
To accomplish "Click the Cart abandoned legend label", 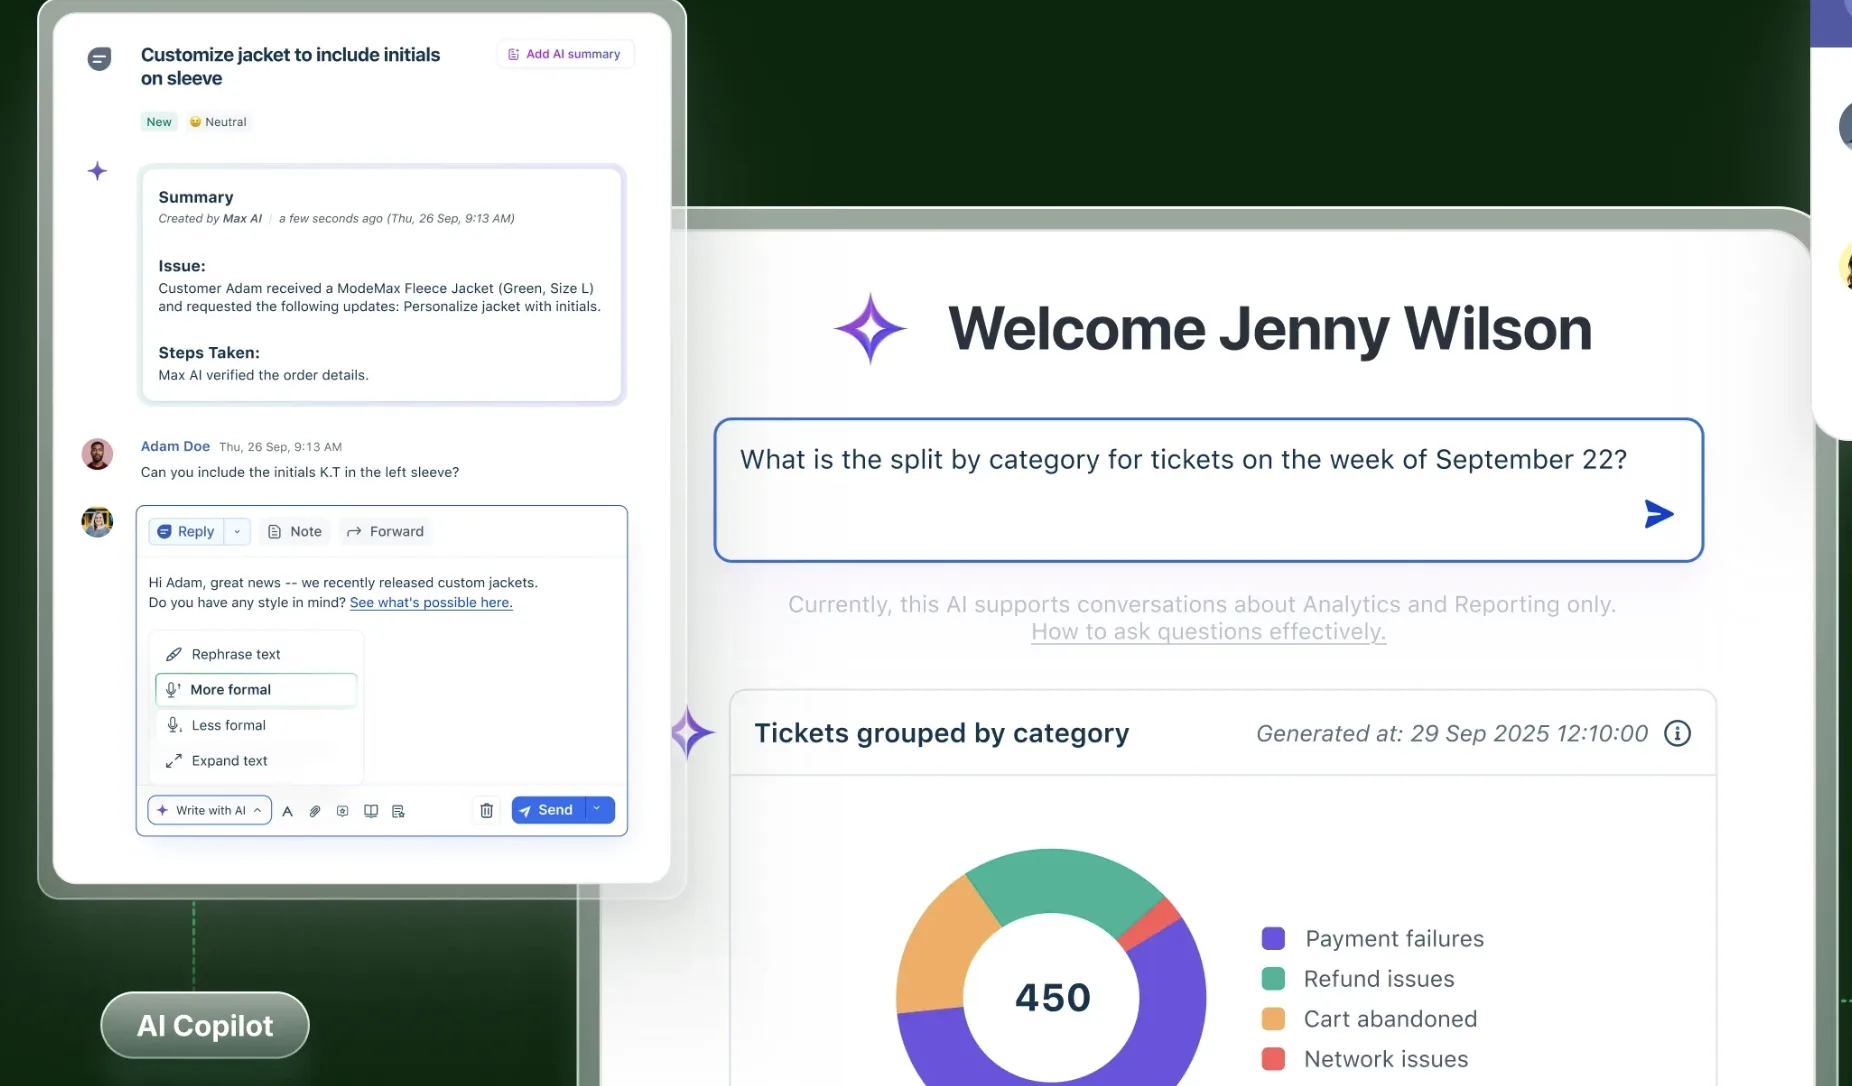I will (x=1390, y=1019).
